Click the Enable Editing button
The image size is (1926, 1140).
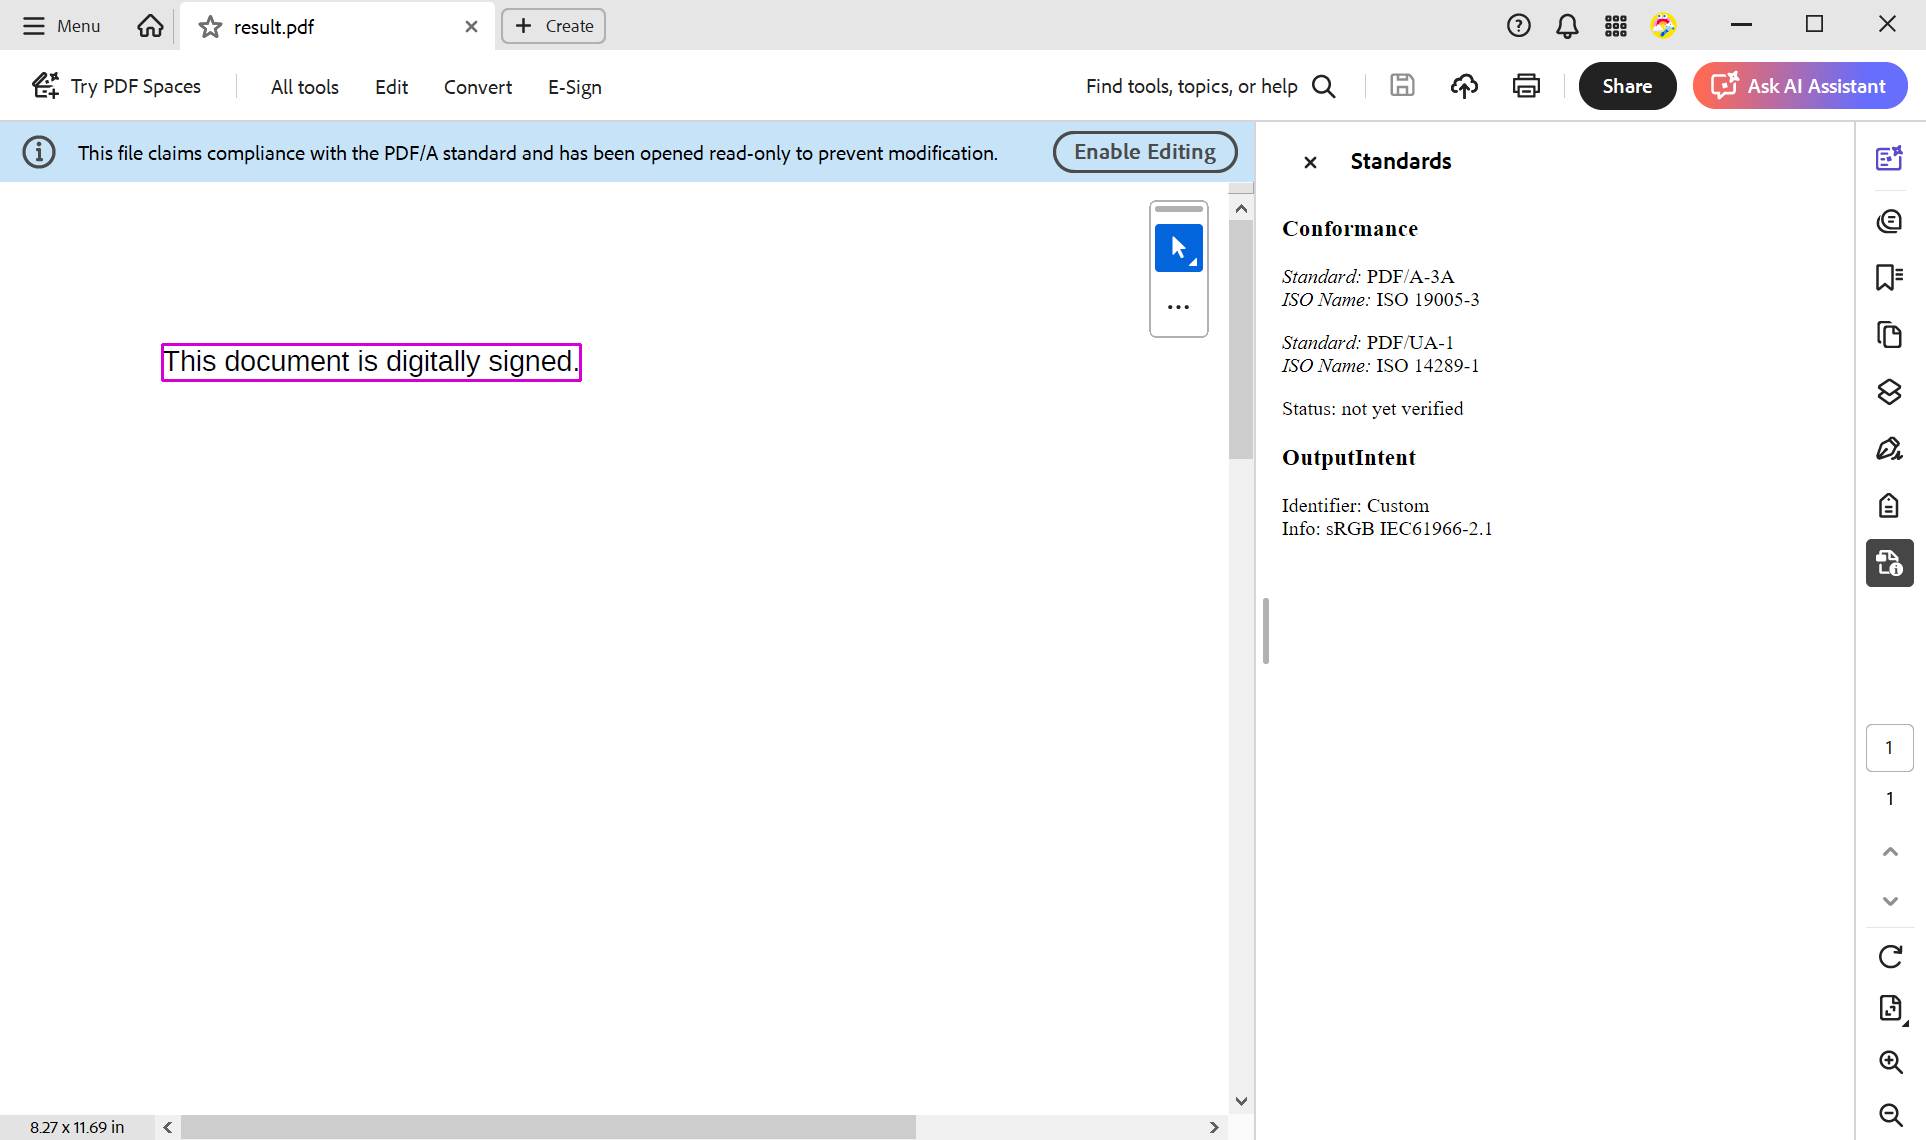click(1144, 151)
